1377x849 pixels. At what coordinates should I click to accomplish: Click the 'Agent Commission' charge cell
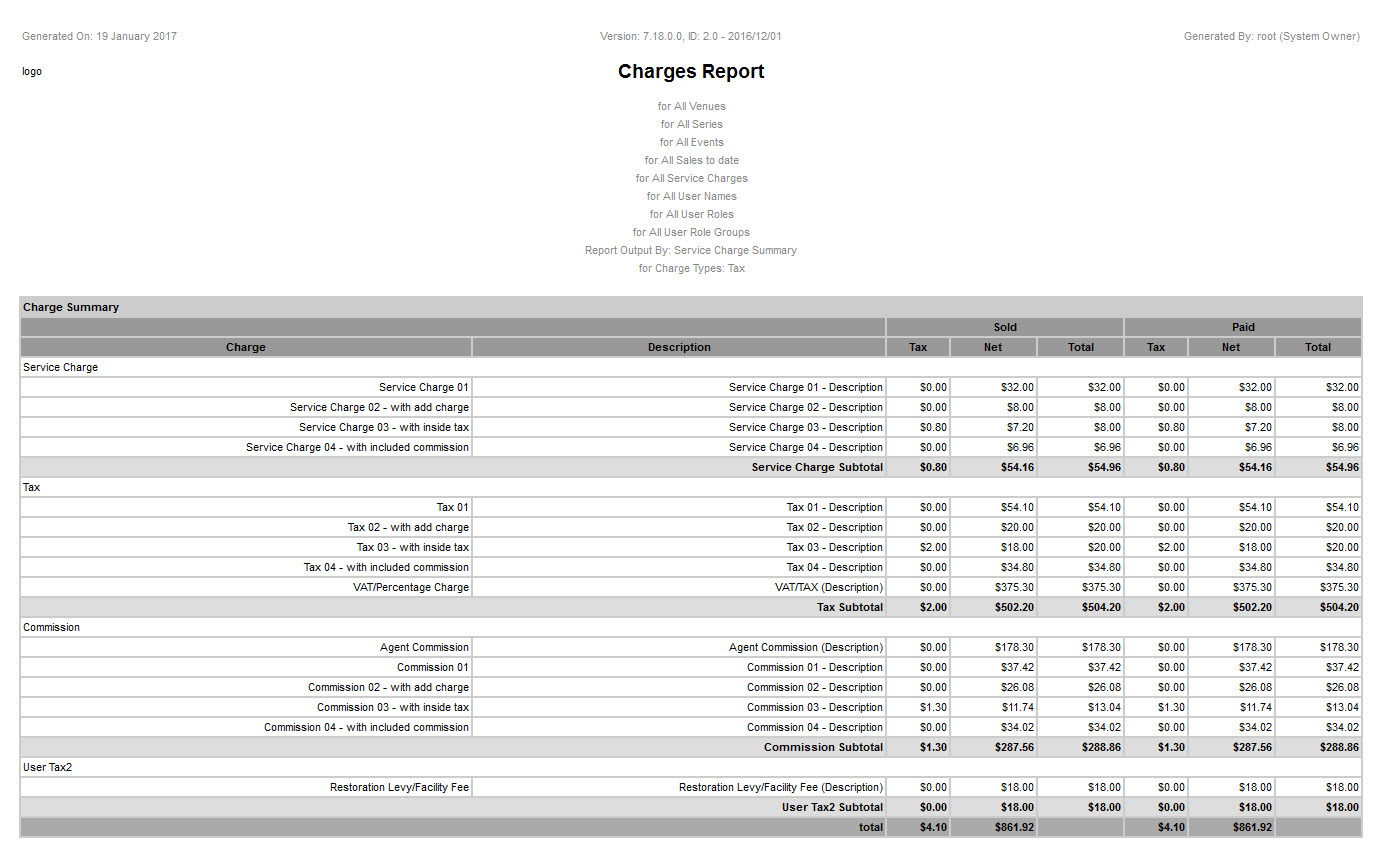pos(246,647)
